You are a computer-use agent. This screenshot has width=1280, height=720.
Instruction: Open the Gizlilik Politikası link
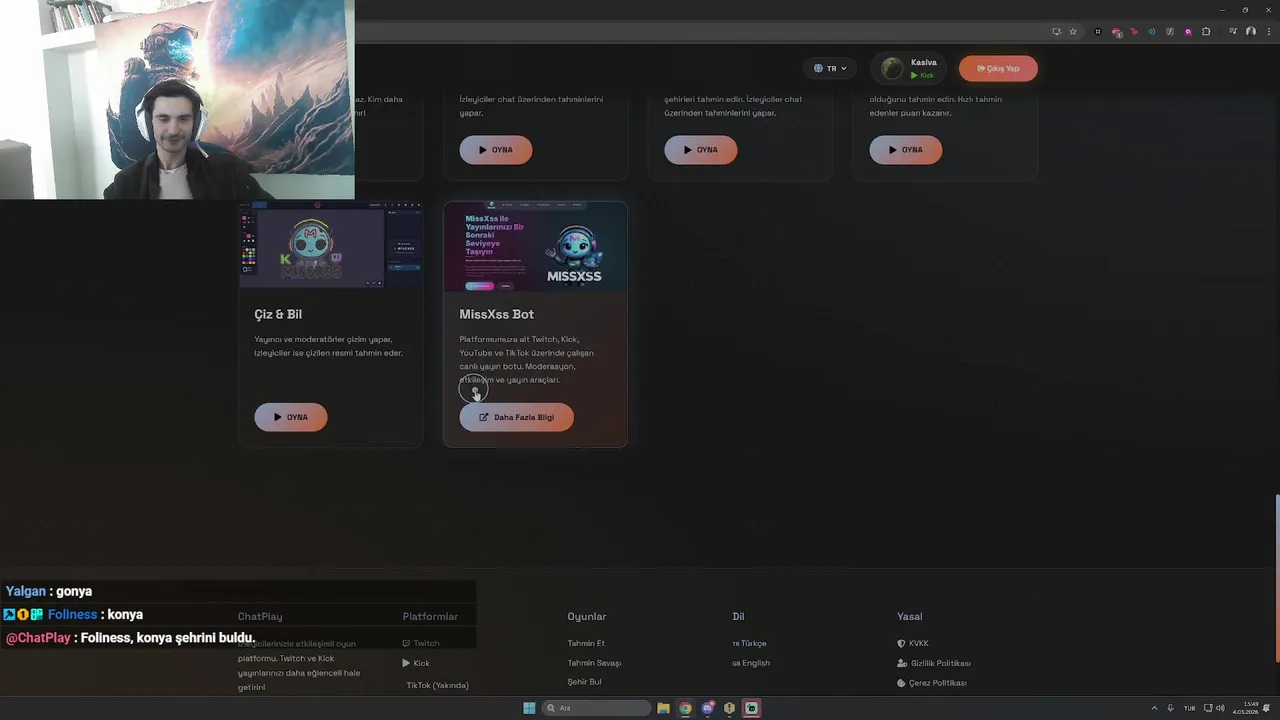click(x=934, y=663)
